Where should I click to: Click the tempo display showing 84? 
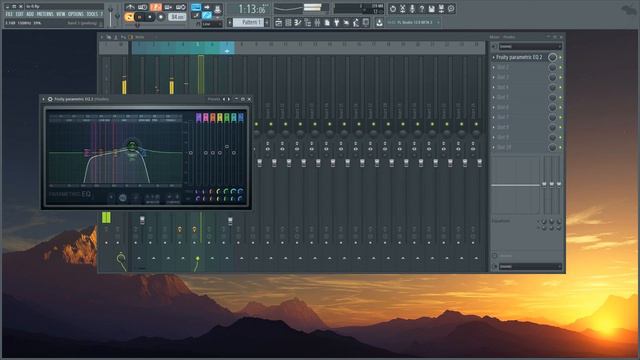[177, 17]
